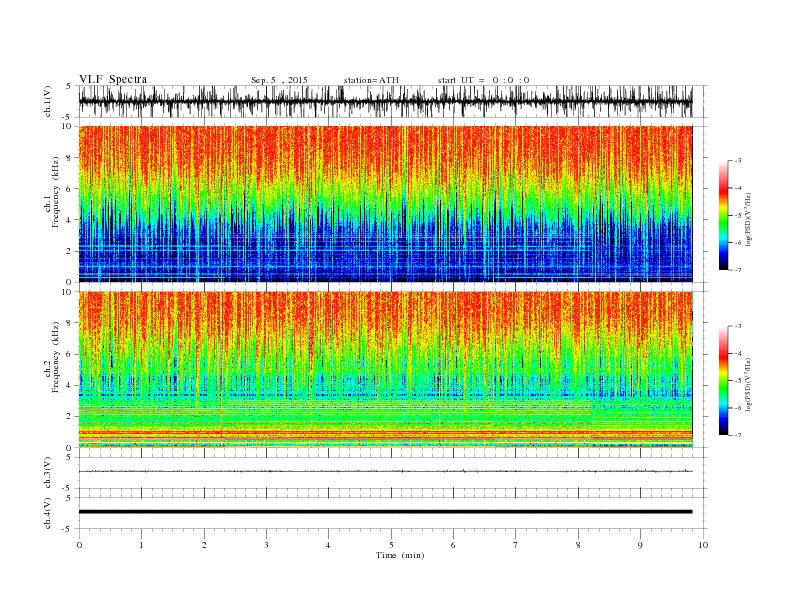Select the "Sep. 5 , 2015" date text
The width and height of the screenshot is (792, 612).
point(279,80)
